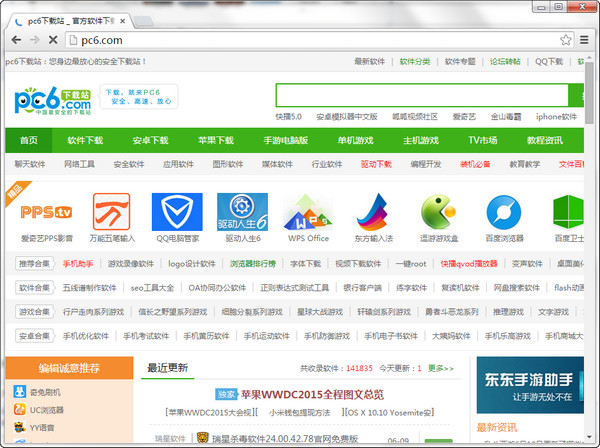Open the 东方输入法 icon
The width and height of the screenshot is (600, 448).
pos(373,212)
